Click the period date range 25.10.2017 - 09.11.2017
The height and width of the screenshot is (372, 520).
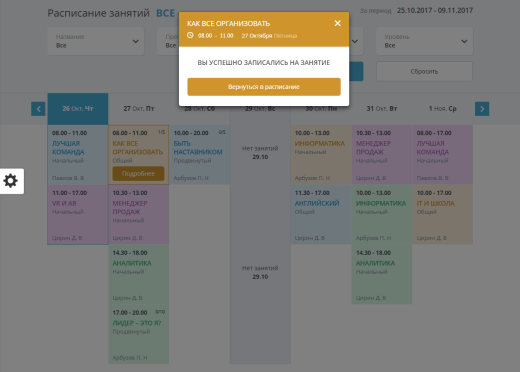click(435, 11)
